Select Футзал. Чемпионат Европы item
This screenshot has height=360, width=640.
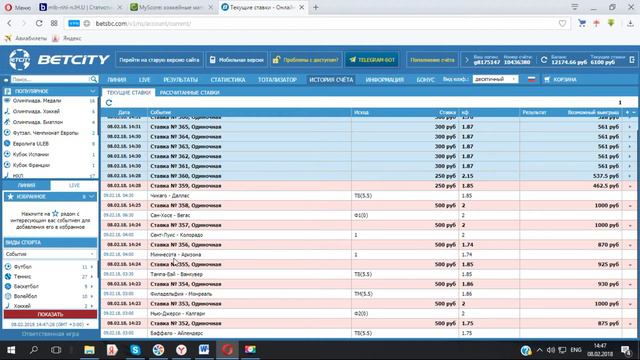pos(45,133)
